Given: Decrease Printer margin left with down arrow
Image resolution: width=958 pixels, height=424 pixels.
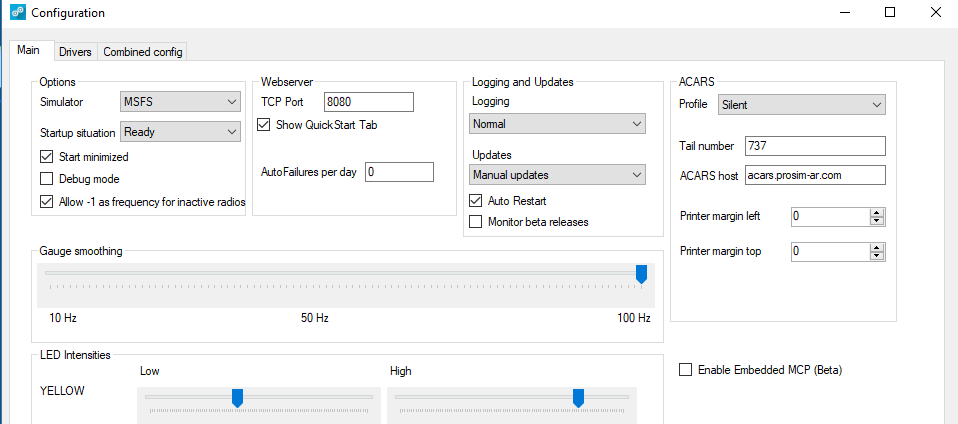Looking at the screenshot, I should tap(877, 221).
